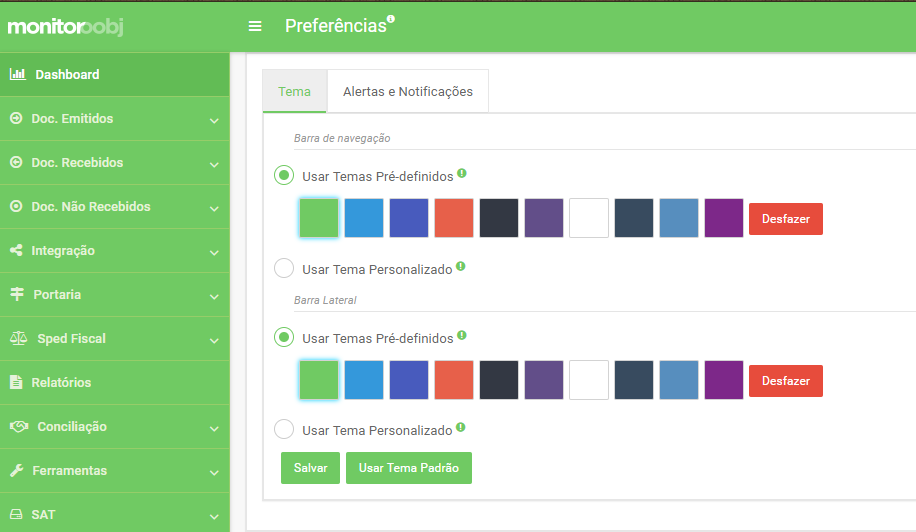Expand the Doc. Recebidos chevron

coord(214,165)
